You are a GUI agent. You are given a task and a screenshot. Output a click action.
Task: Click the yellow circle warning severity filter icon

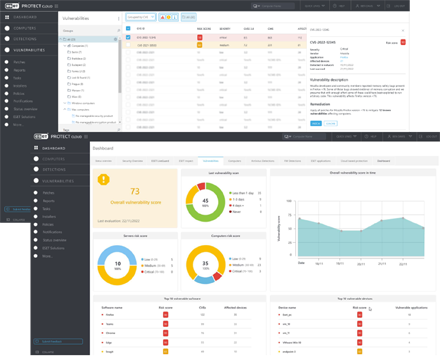168,17
